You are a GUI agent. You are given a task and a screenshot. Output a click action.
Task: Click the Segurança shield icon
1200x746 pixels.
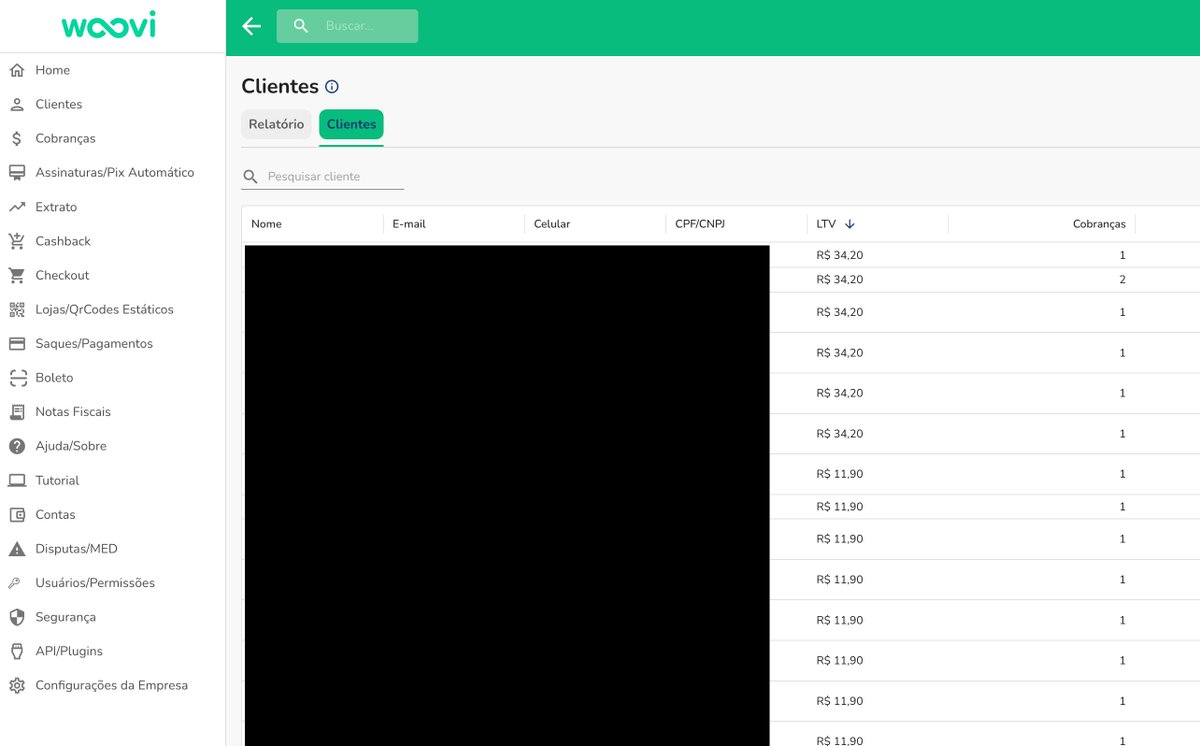(x=17, y=617)
